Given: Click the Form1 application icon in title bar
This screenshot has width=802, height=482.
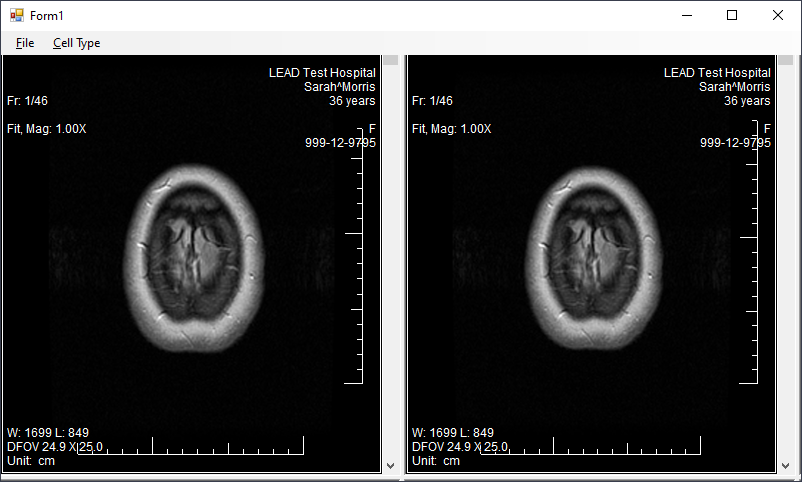Looking at the screenshot, I should click(x=16, y=15).
